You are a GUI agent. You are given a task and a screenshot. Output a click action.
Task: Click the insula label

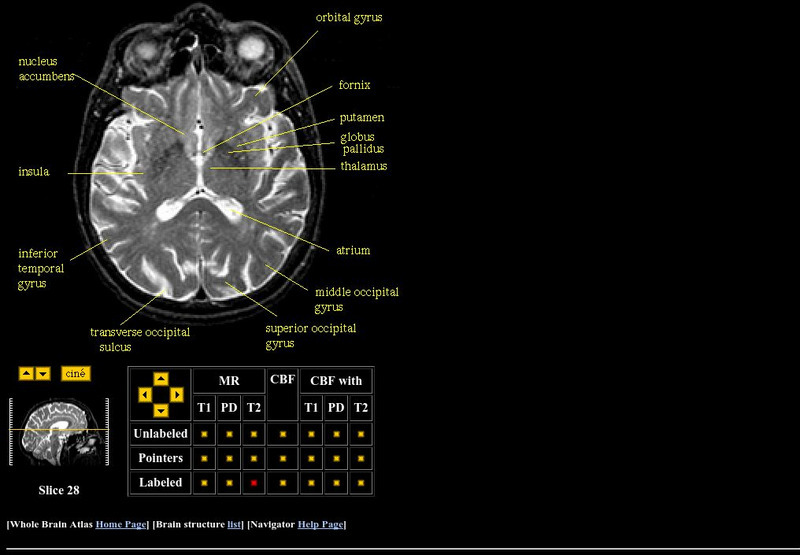[34, 171]
